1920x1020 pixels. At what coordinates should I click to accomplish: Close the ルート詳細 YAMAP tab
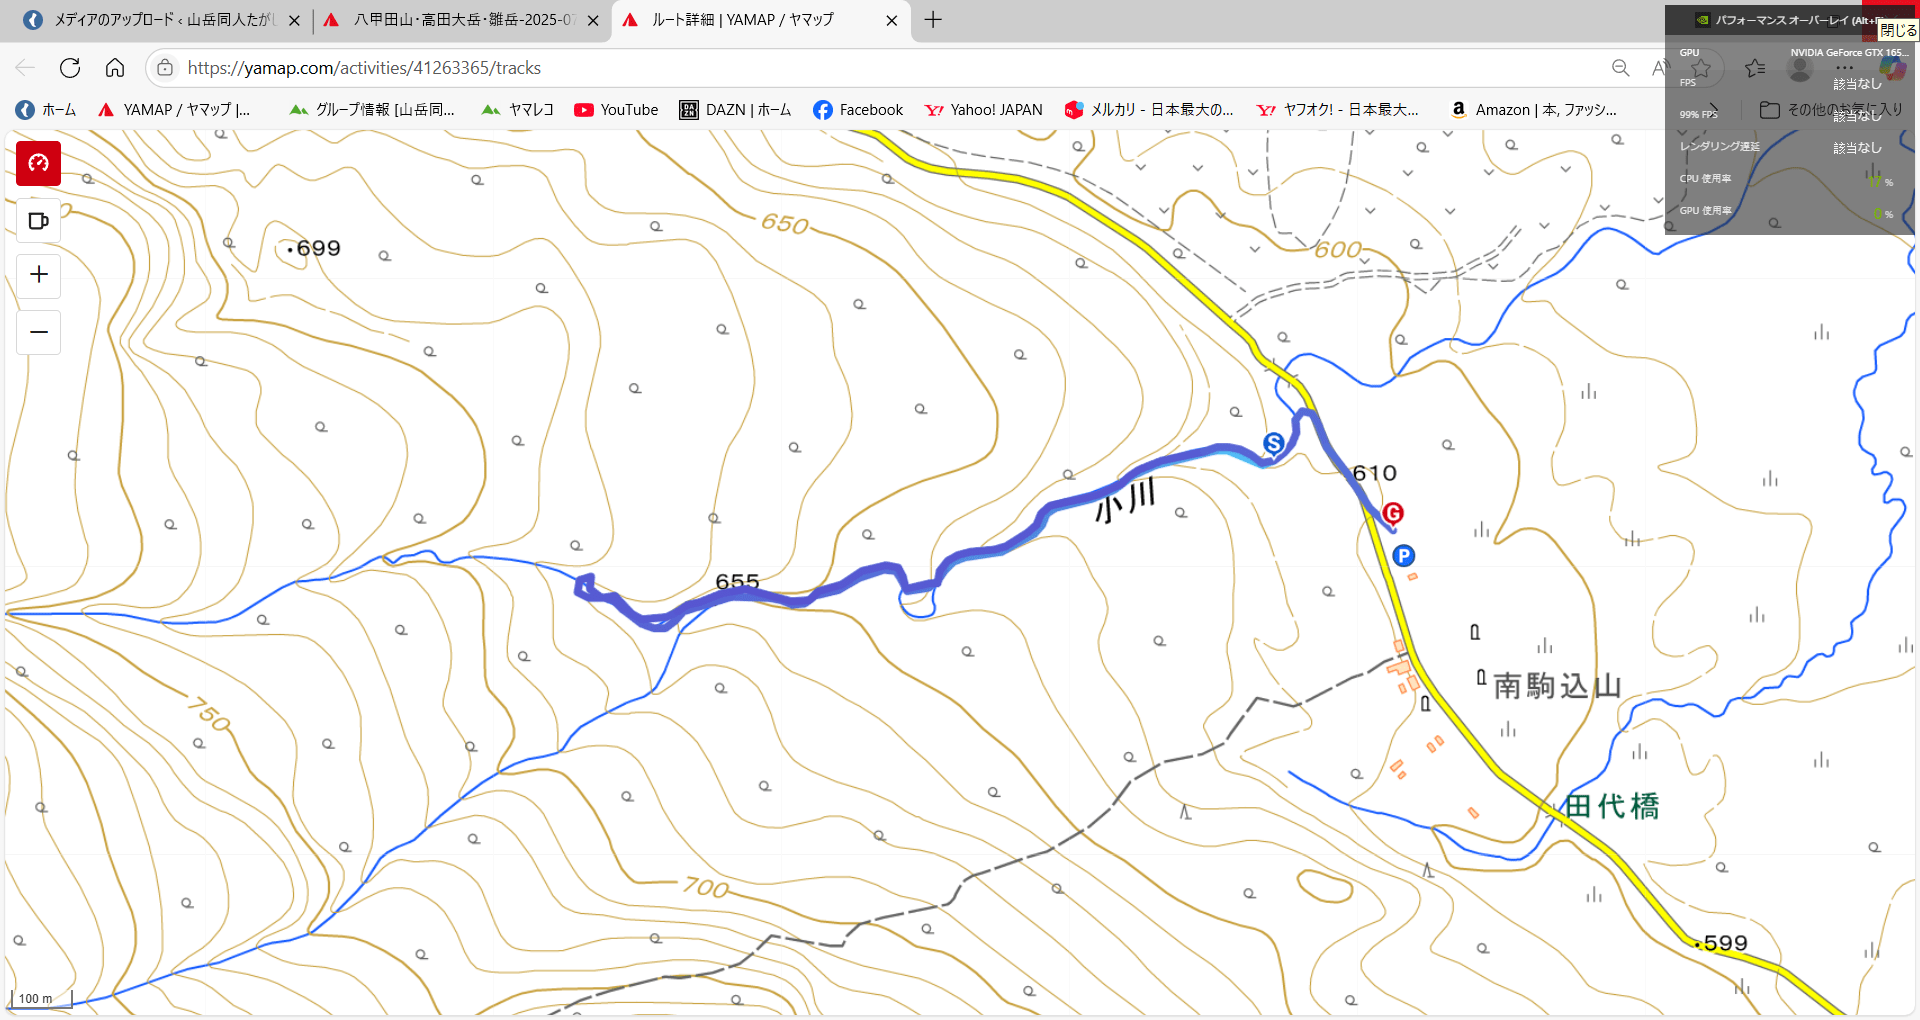click(x=892, y=20)
